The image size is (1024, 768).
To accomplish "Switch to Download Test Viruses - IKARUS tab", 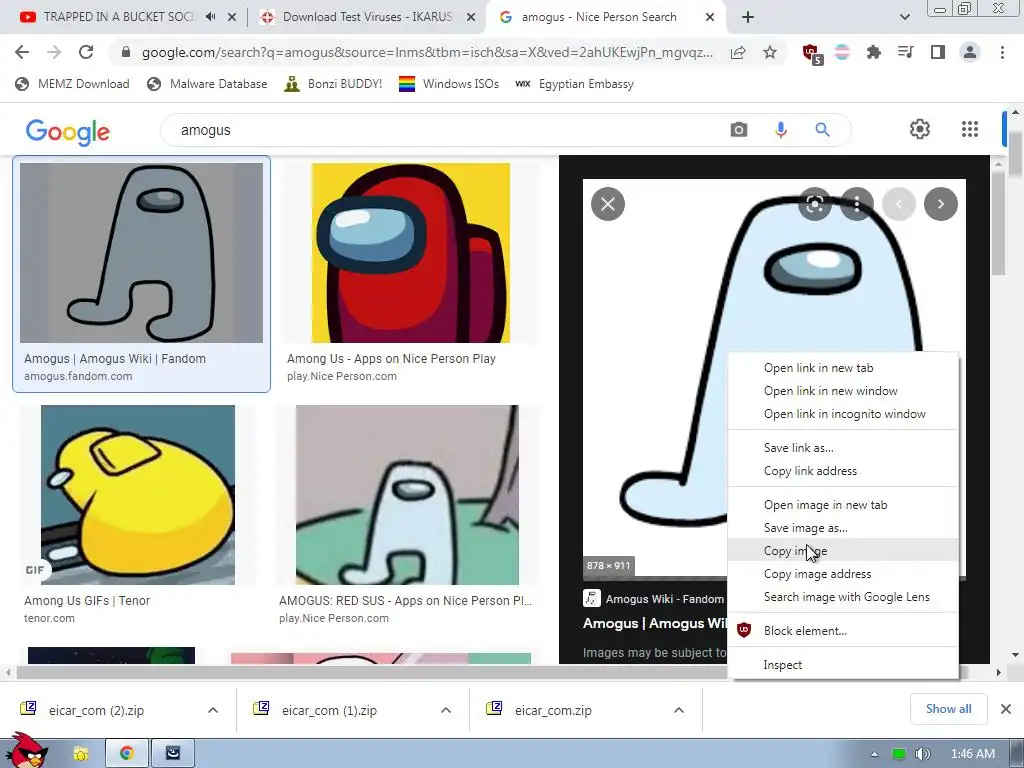I will click(x=367, y=17).
